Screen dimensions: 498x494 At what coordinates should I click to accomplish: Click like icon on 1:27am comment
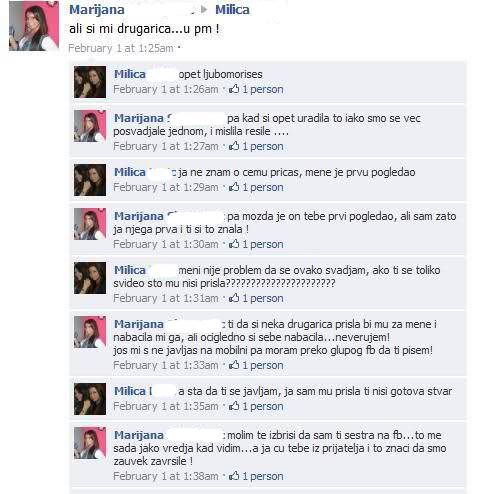coord(234,146)
